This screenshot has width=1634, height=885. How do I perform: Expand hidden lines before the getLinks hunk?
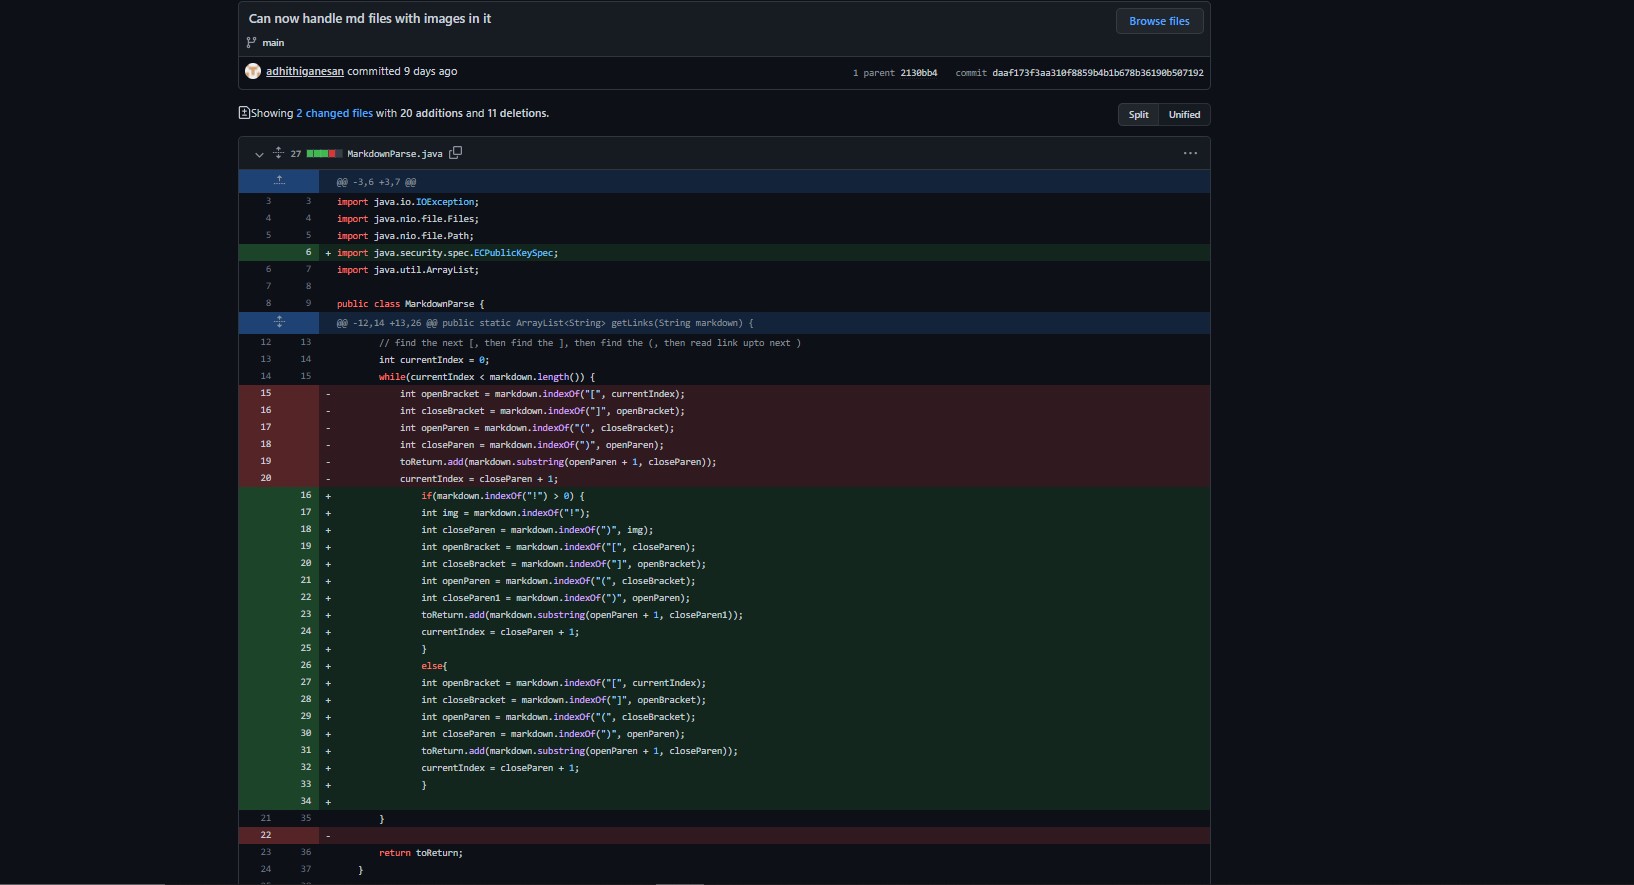pos(279,322)
